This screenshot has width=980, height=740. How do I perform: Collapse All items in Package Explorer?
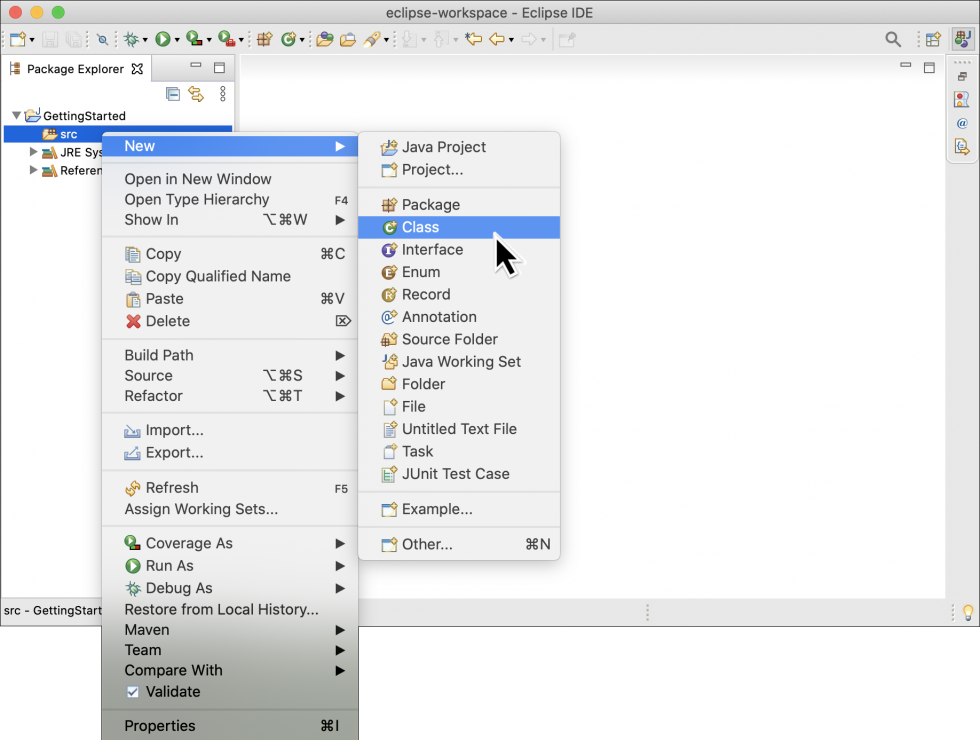coord(172,93)
